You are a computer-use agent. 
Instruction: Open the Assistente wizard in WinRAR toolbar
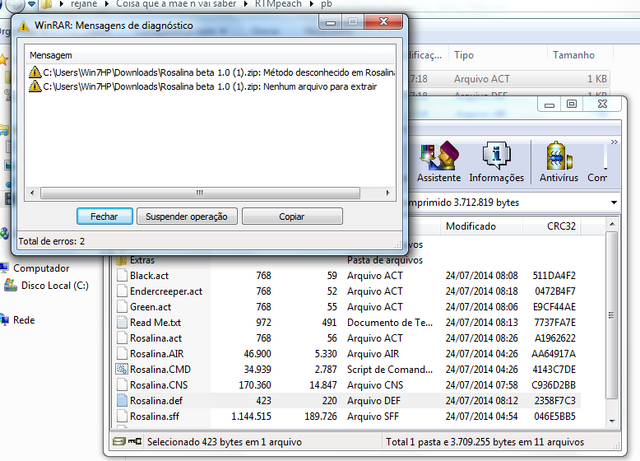point(439,162)
